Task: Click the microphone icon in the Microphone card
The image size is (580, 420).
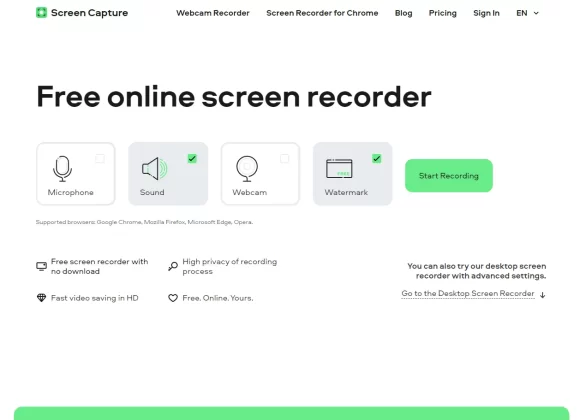Action: (62, 169)
